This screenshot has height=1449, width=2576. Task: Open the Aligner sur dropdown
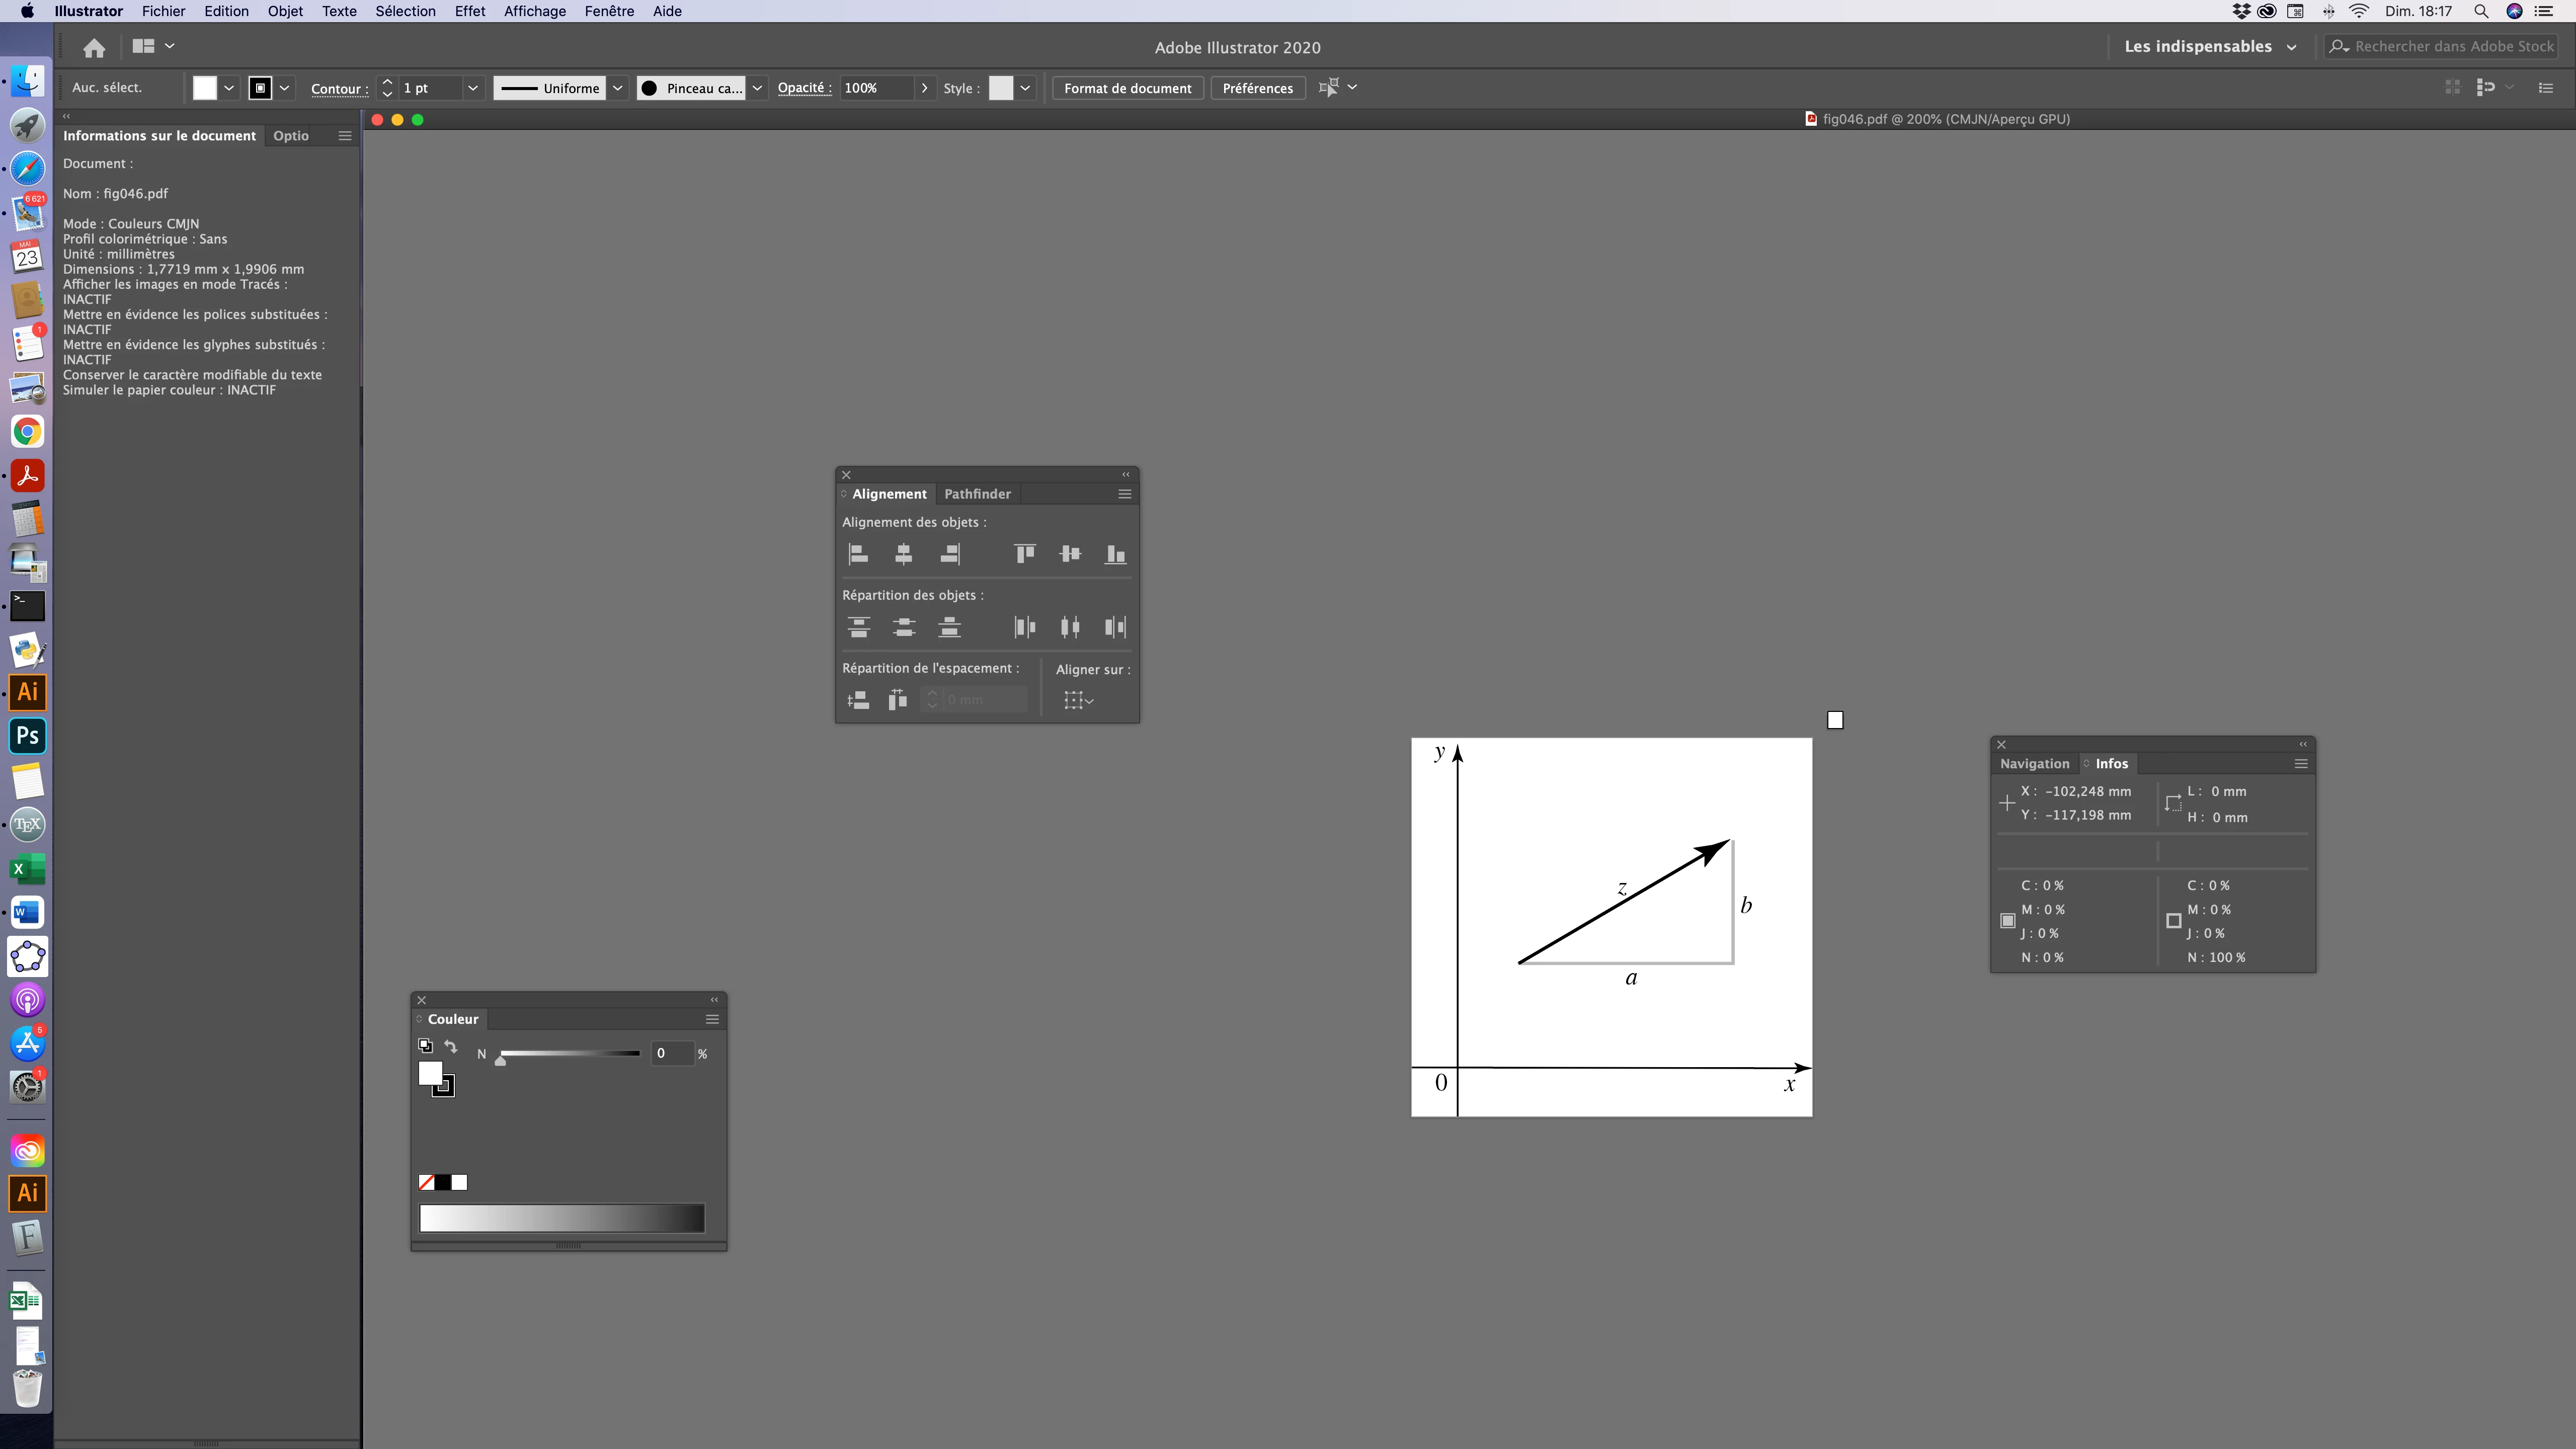pyautogui.click(x=1078, y=701)
